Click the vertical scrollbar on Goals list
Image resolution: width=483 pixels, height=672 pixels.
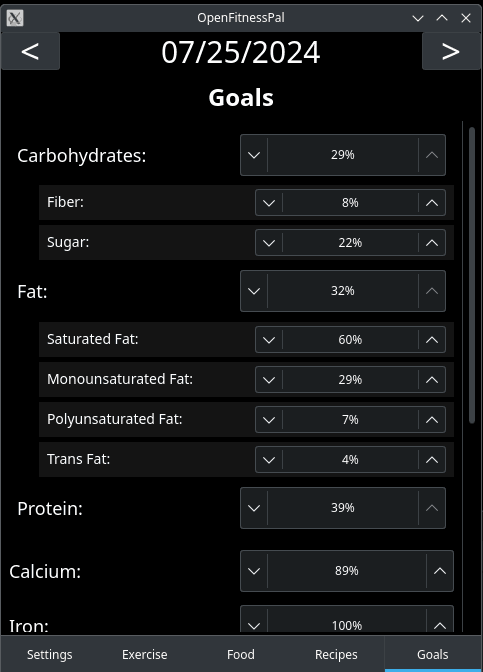472,275
